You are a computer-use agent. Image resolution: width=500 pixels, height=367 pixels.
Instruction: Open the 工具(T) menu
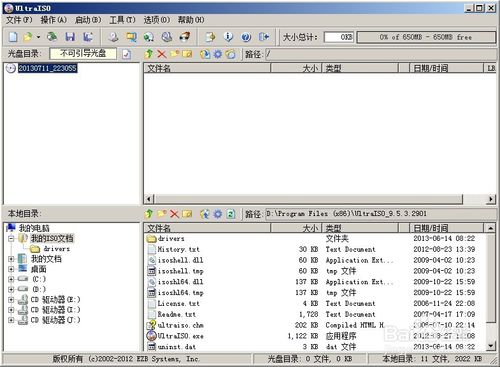pos(123,20)
